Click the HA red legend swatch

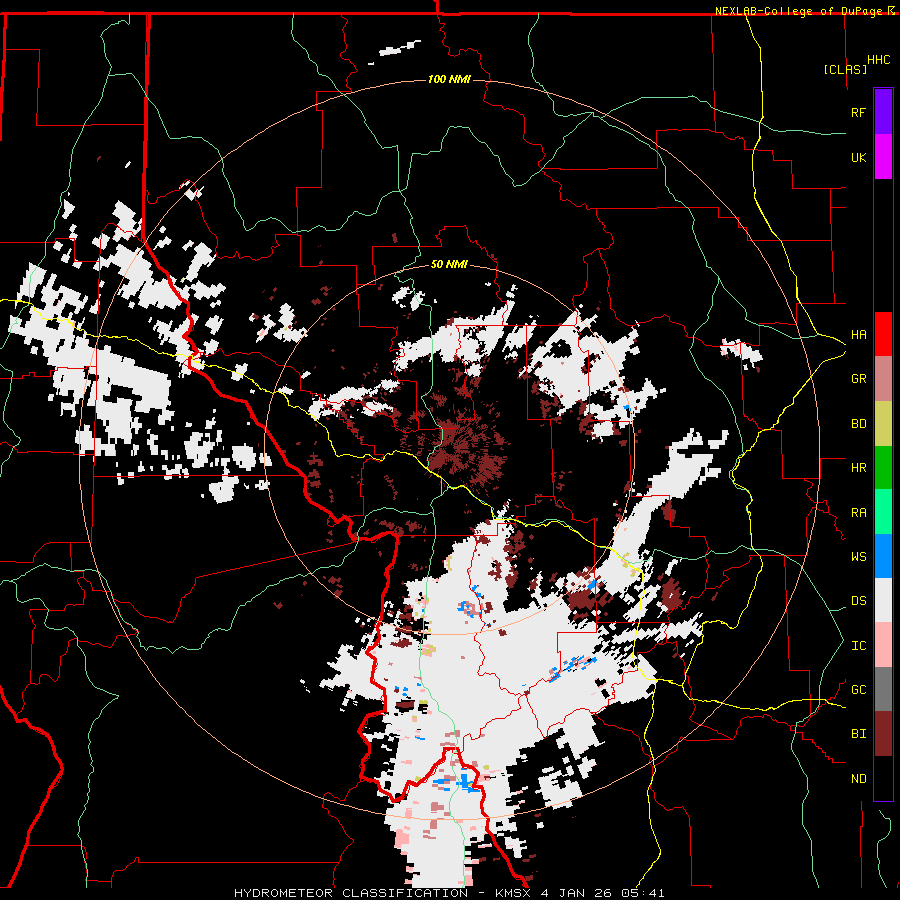tap(883, 334)
